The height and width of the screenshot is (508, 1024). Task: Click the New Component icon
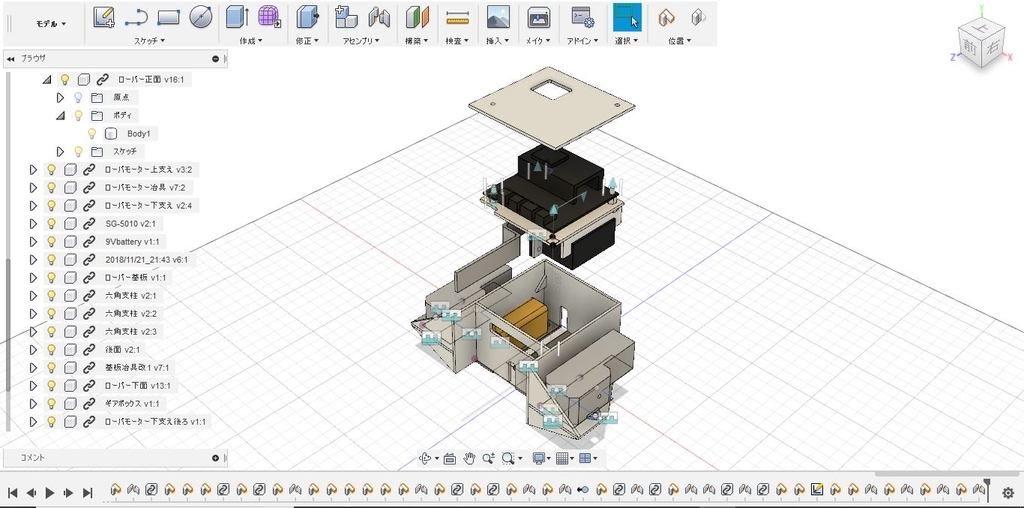point(346,17)
